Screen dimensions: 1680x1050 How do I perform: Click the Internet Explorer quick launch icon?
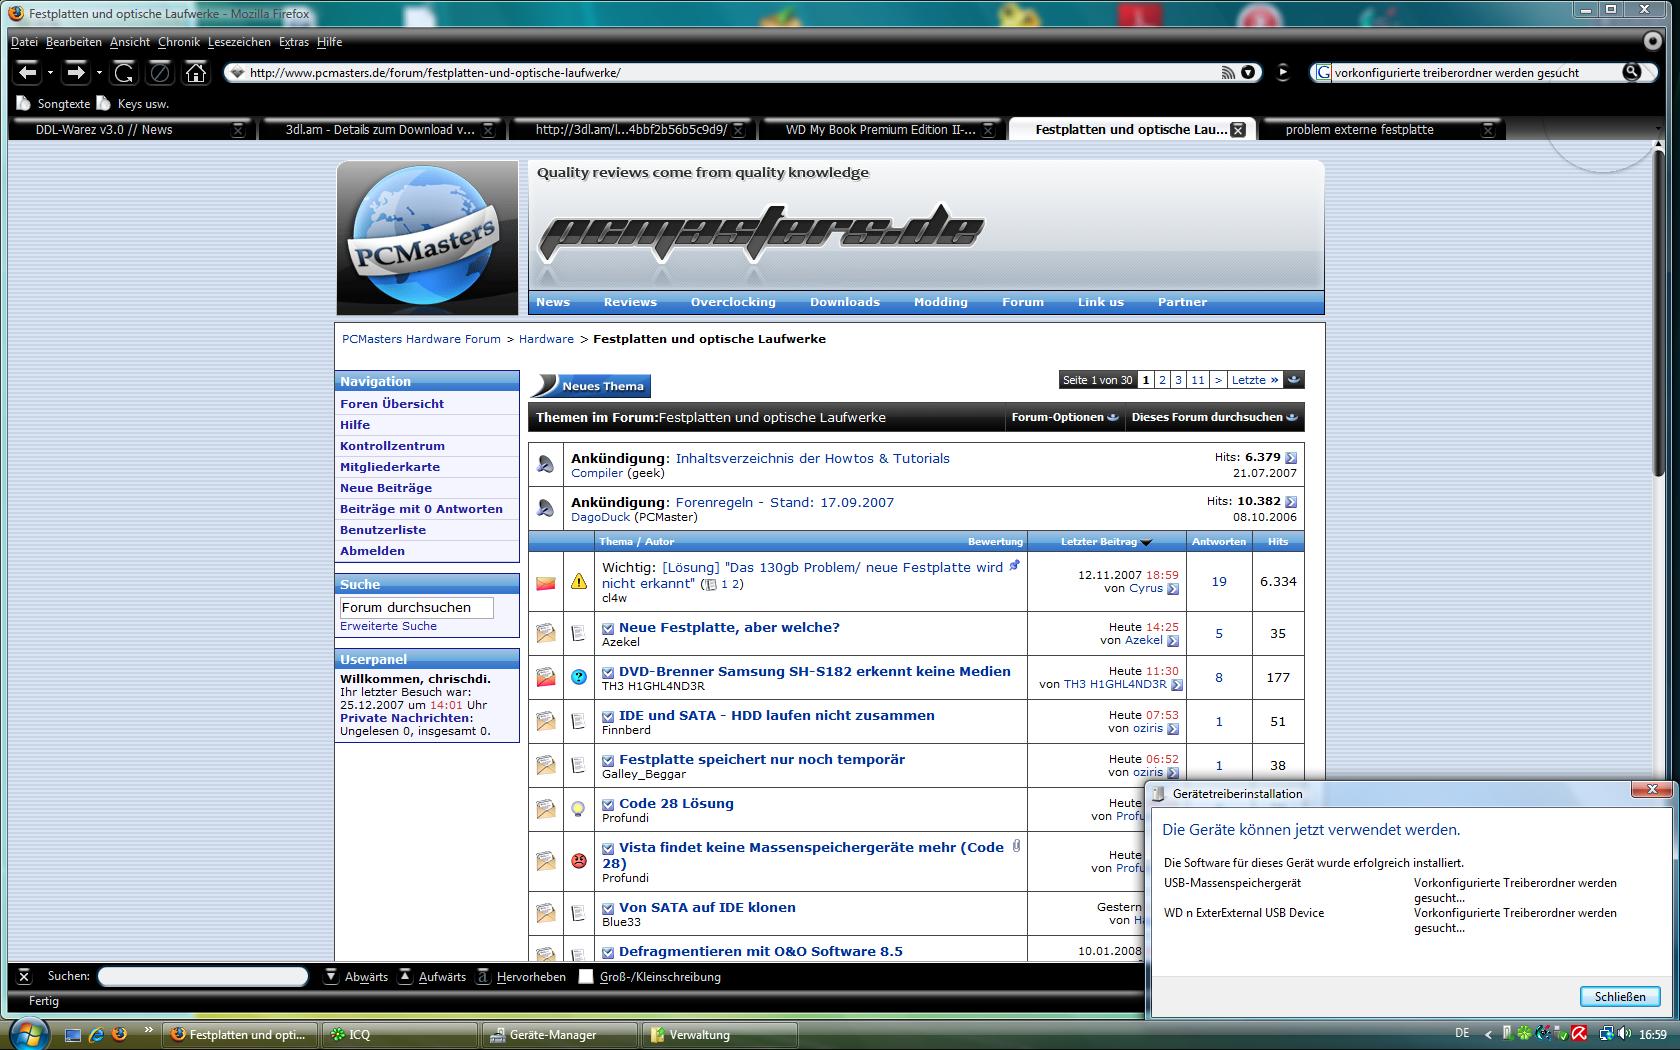tap(96, 1034)
